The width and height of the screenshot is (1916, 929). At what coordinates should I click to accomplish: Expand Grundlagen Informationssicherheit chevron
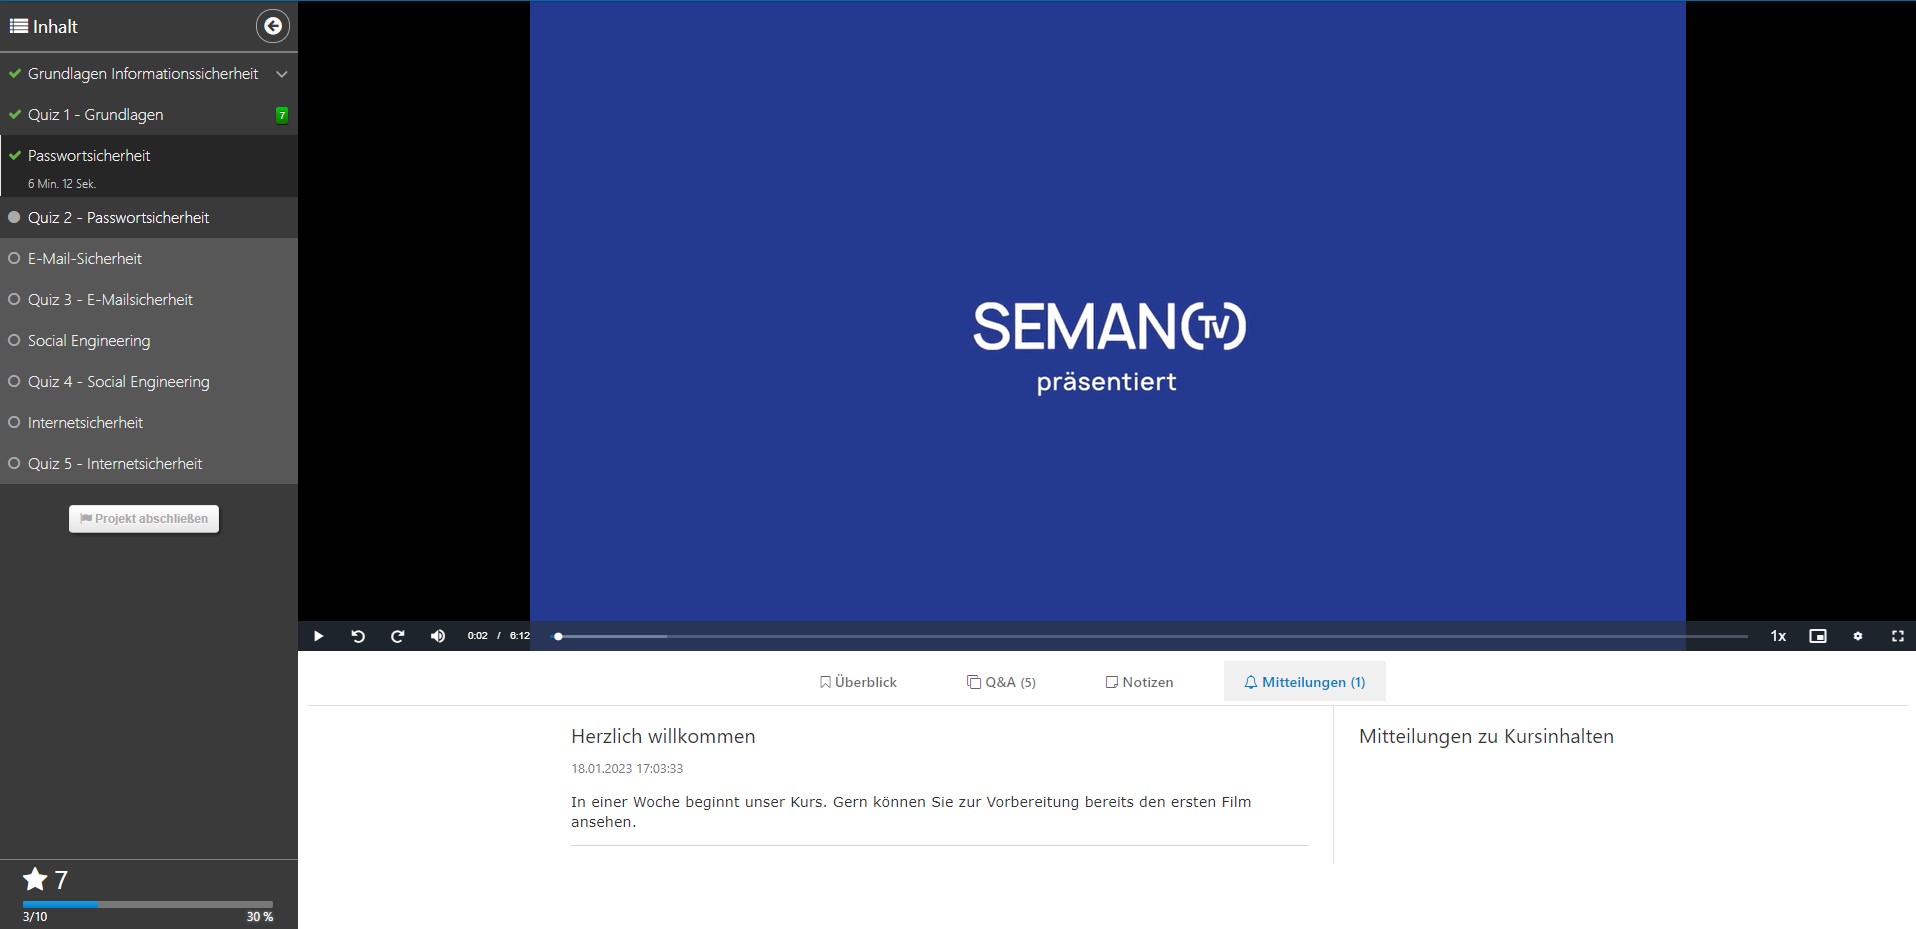(281, 74)
